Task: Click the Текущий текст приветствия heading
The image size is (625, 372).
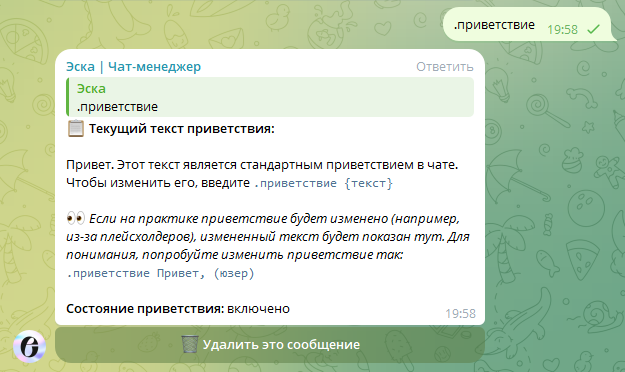Action: coord(181,129)
